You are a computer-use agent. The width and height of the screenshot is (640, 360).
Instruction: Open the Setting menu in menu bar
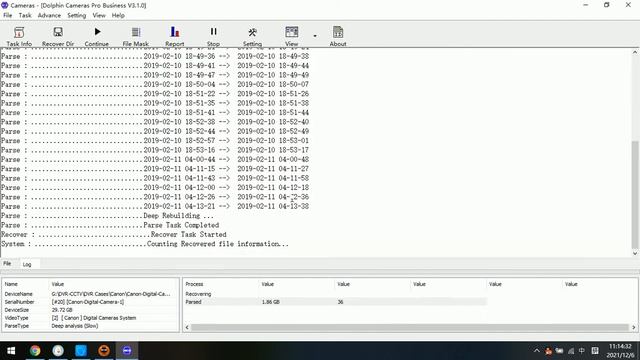(x=77, y=16)
